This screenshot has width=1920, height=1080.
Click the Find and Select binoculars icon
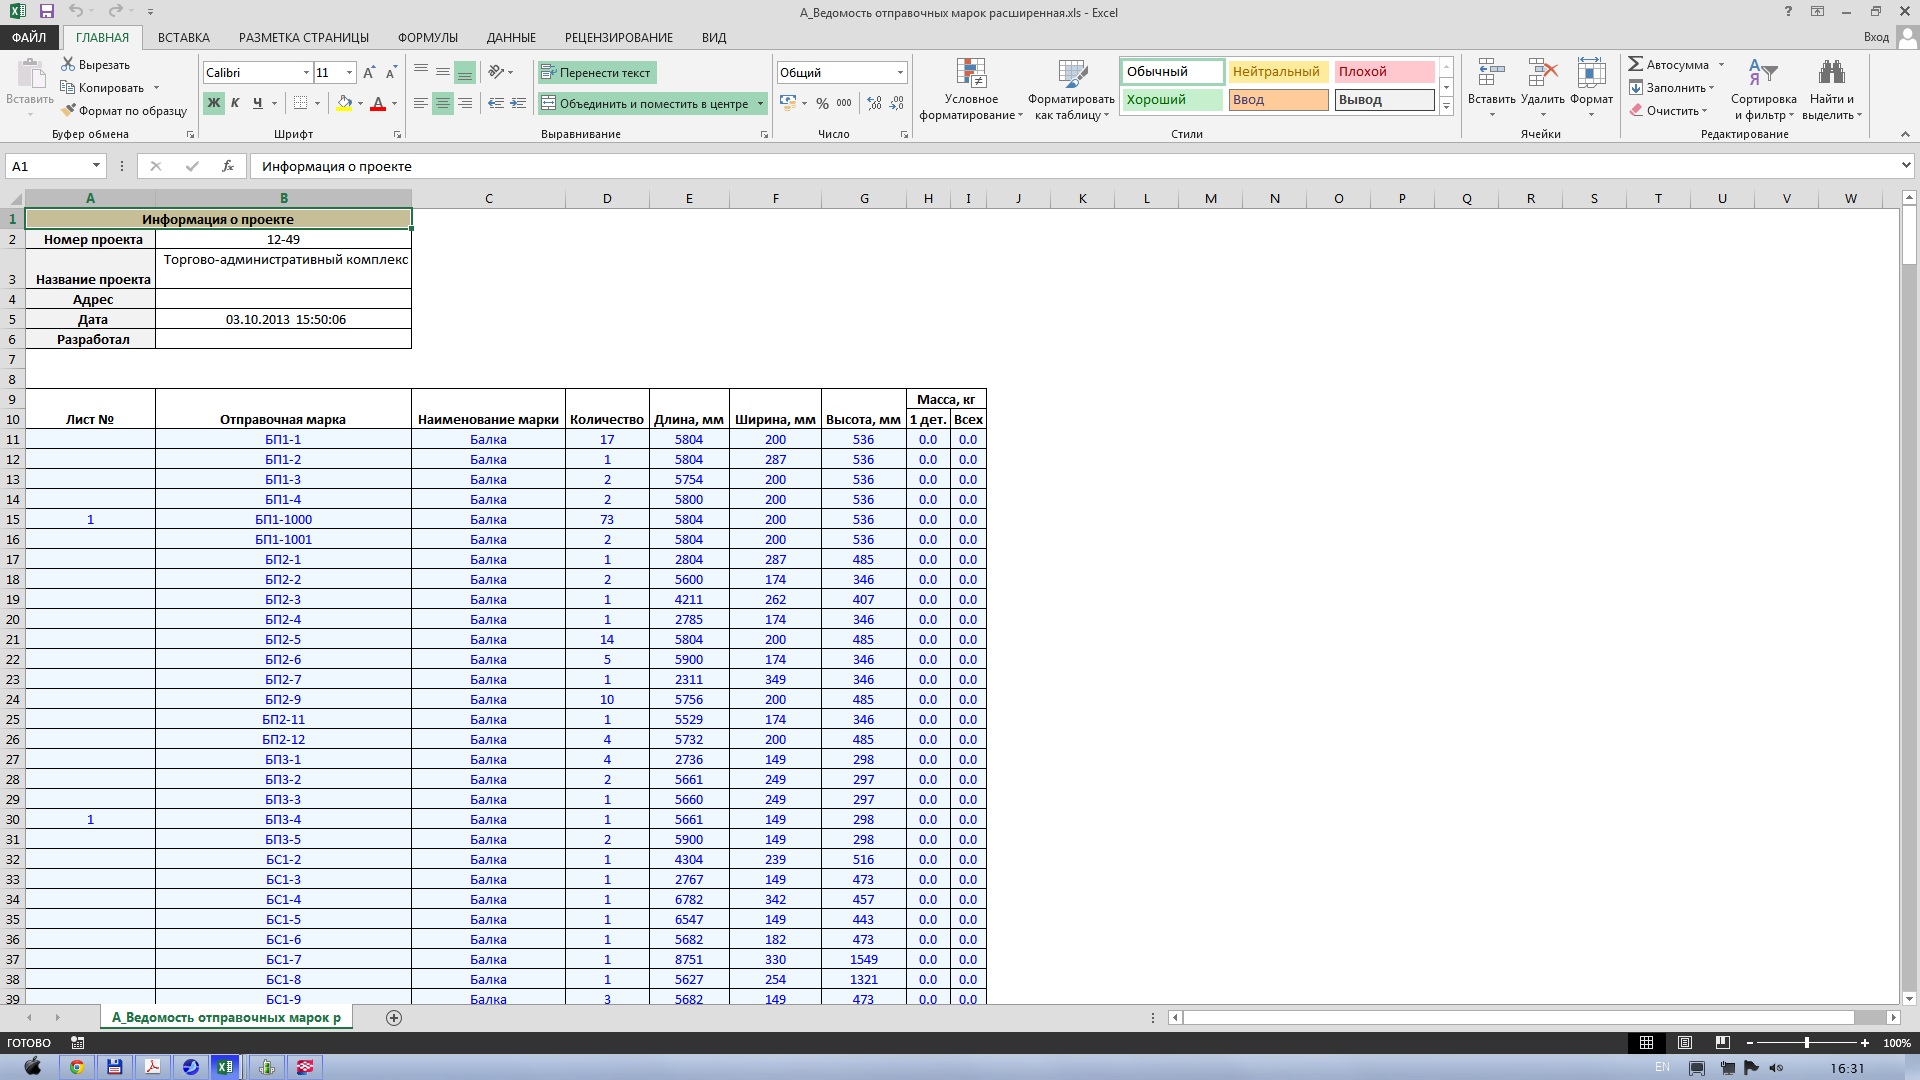1831,74
